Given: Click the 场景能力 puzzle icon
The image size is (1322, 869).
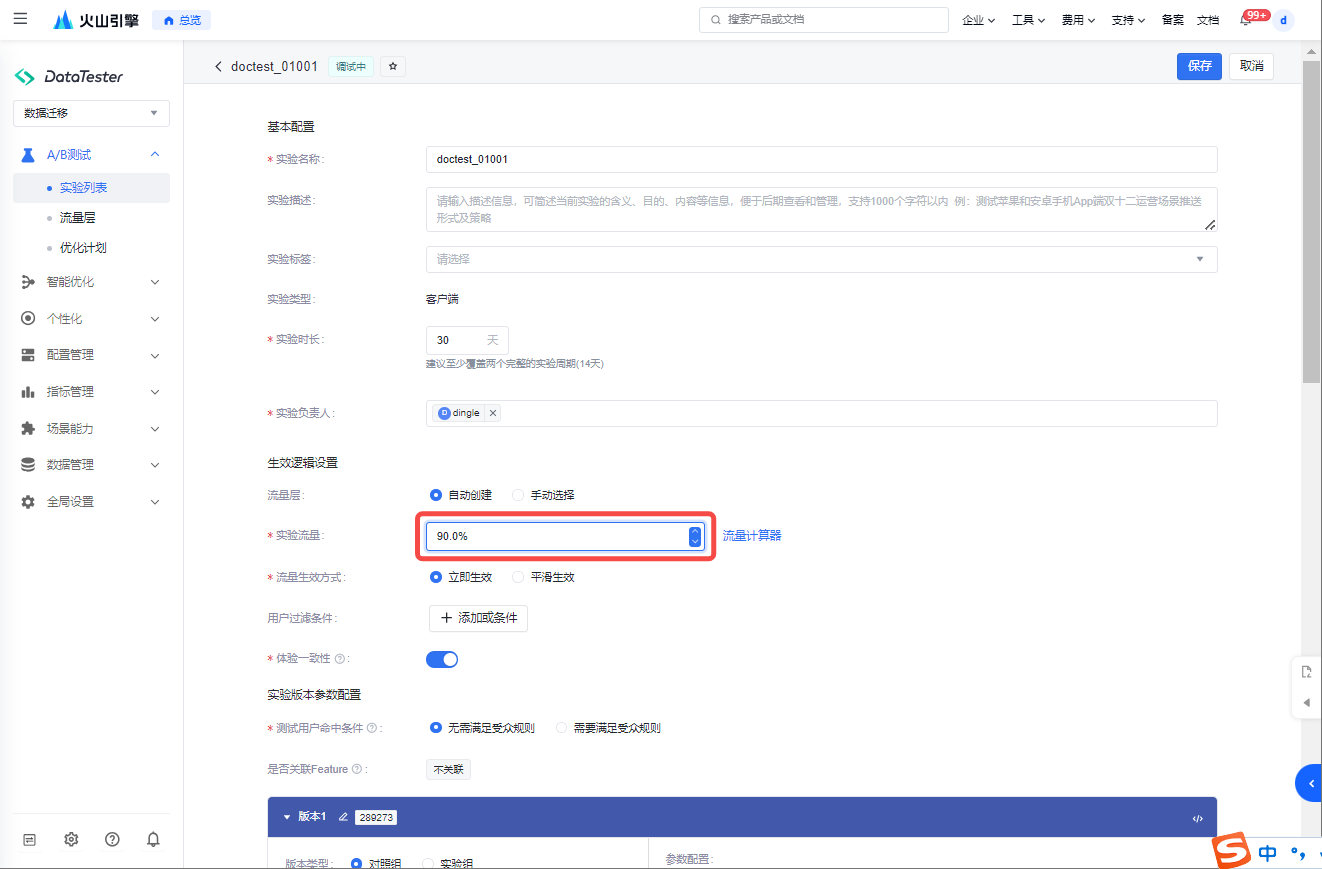Looking at the screenshot, I should [x=28, y=428].
